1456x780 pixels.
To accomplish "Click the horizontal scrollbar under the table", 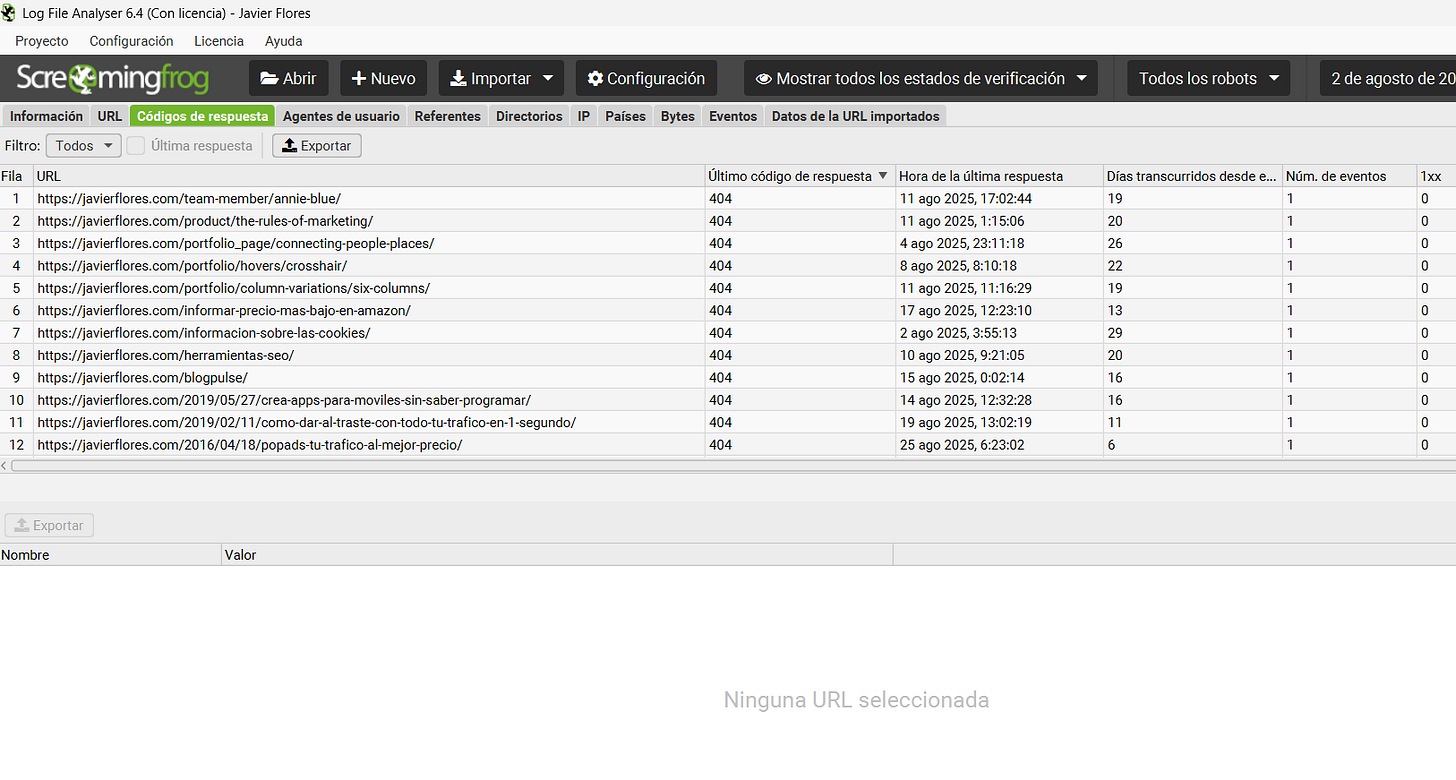I will [733, 466].
